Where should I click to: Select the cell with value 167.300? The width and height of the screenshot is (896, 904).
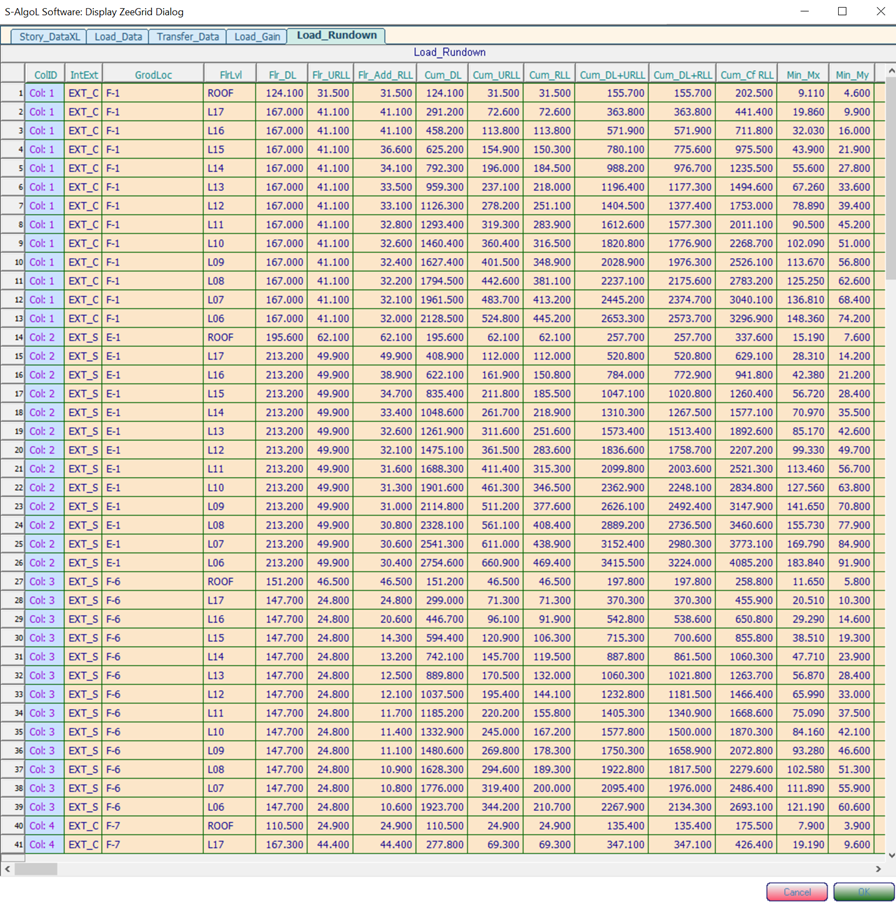(282, 845)
